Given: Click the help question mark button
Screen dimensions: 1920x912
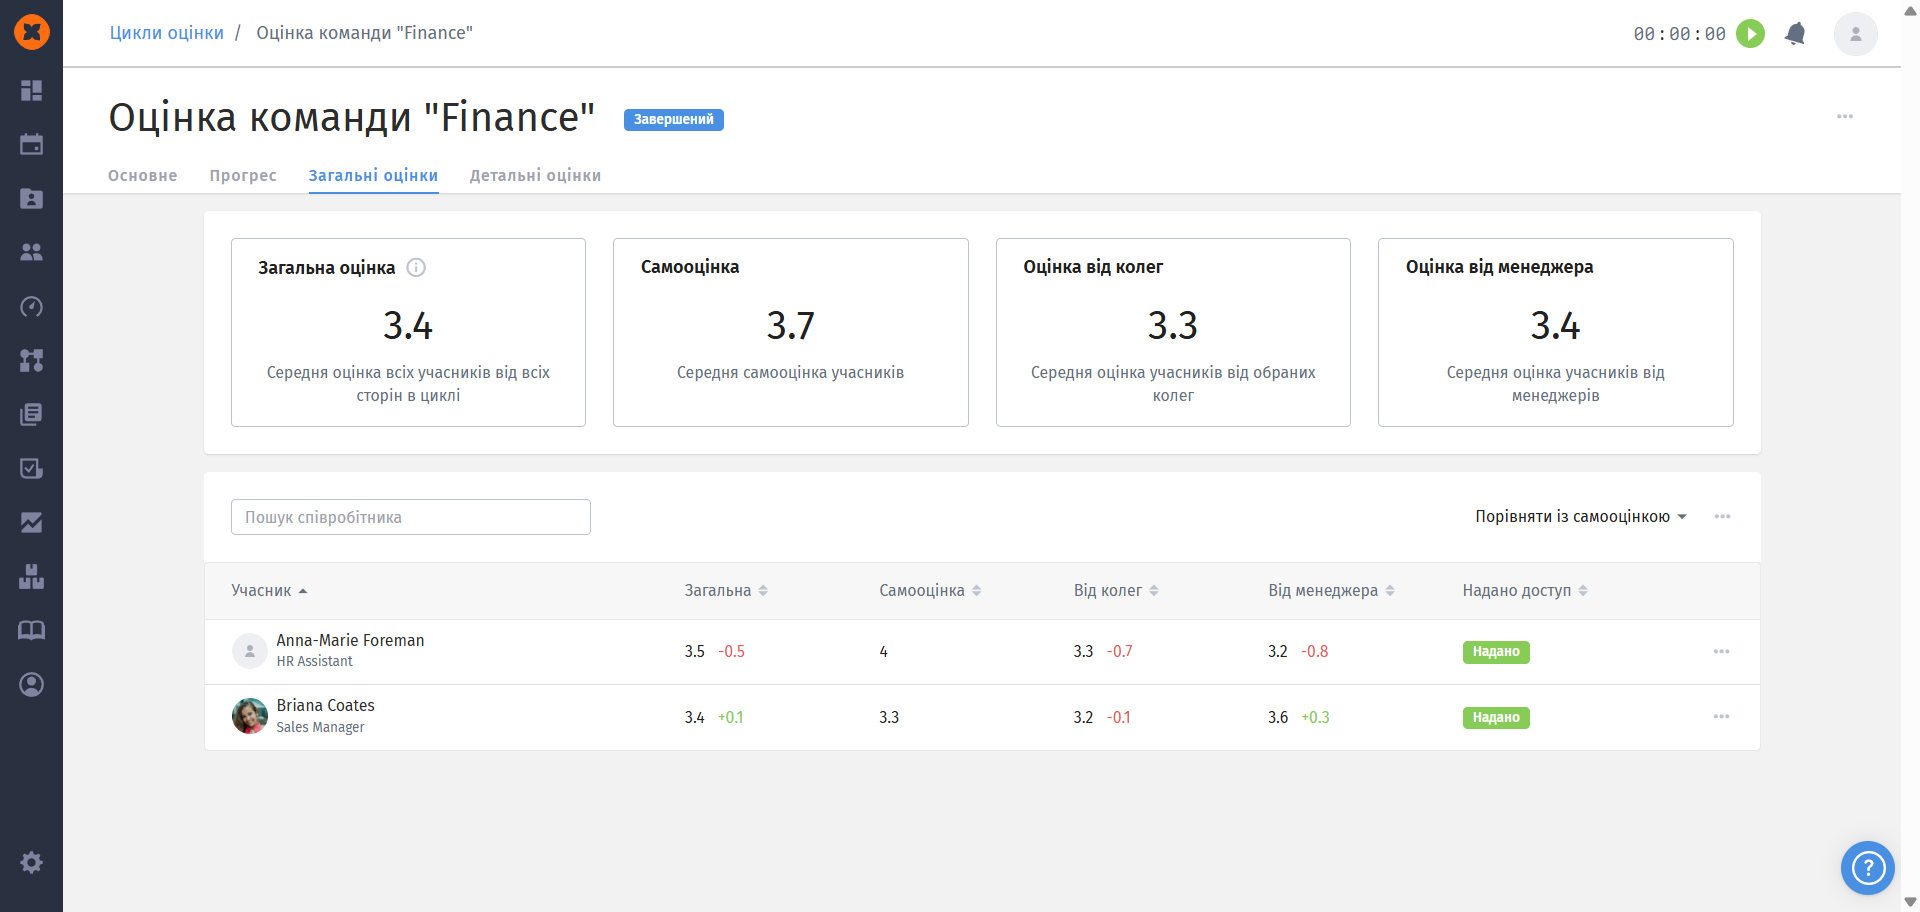Looking at the screenshot, I should [1867, 868].
